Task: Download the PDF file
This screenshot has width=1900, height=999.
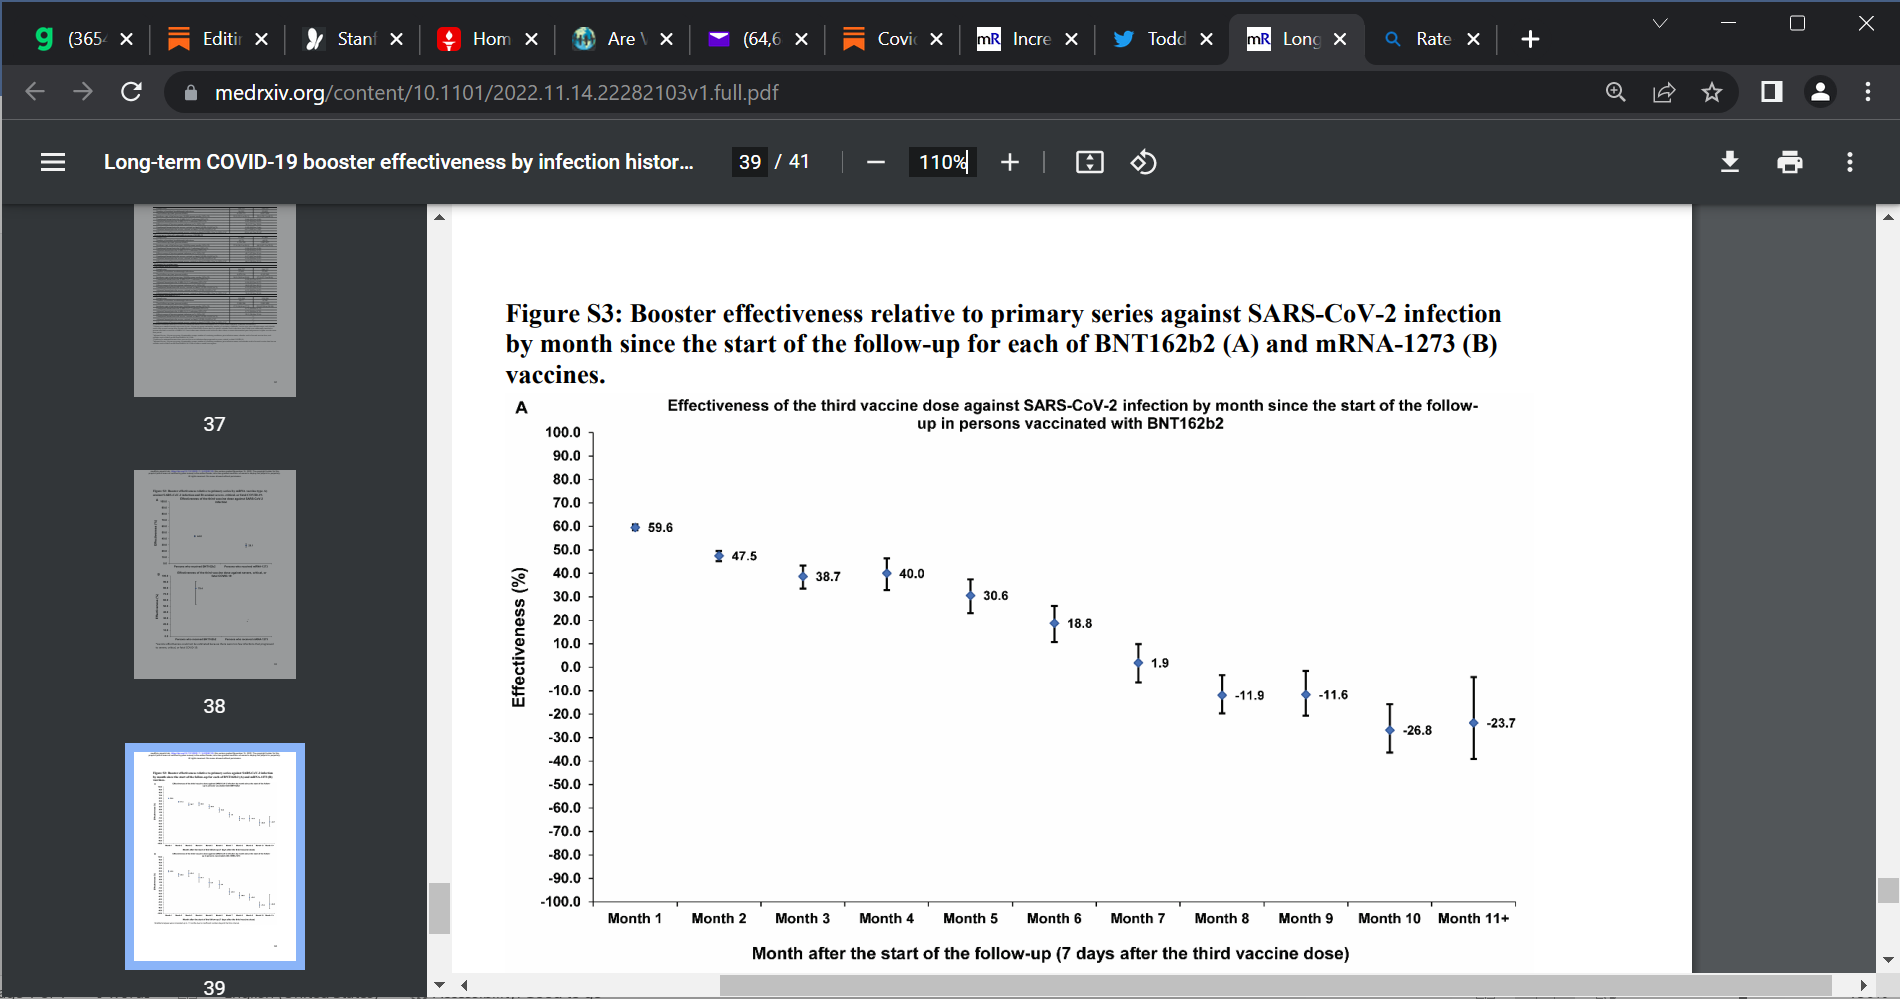Action: pos(1730,162)
